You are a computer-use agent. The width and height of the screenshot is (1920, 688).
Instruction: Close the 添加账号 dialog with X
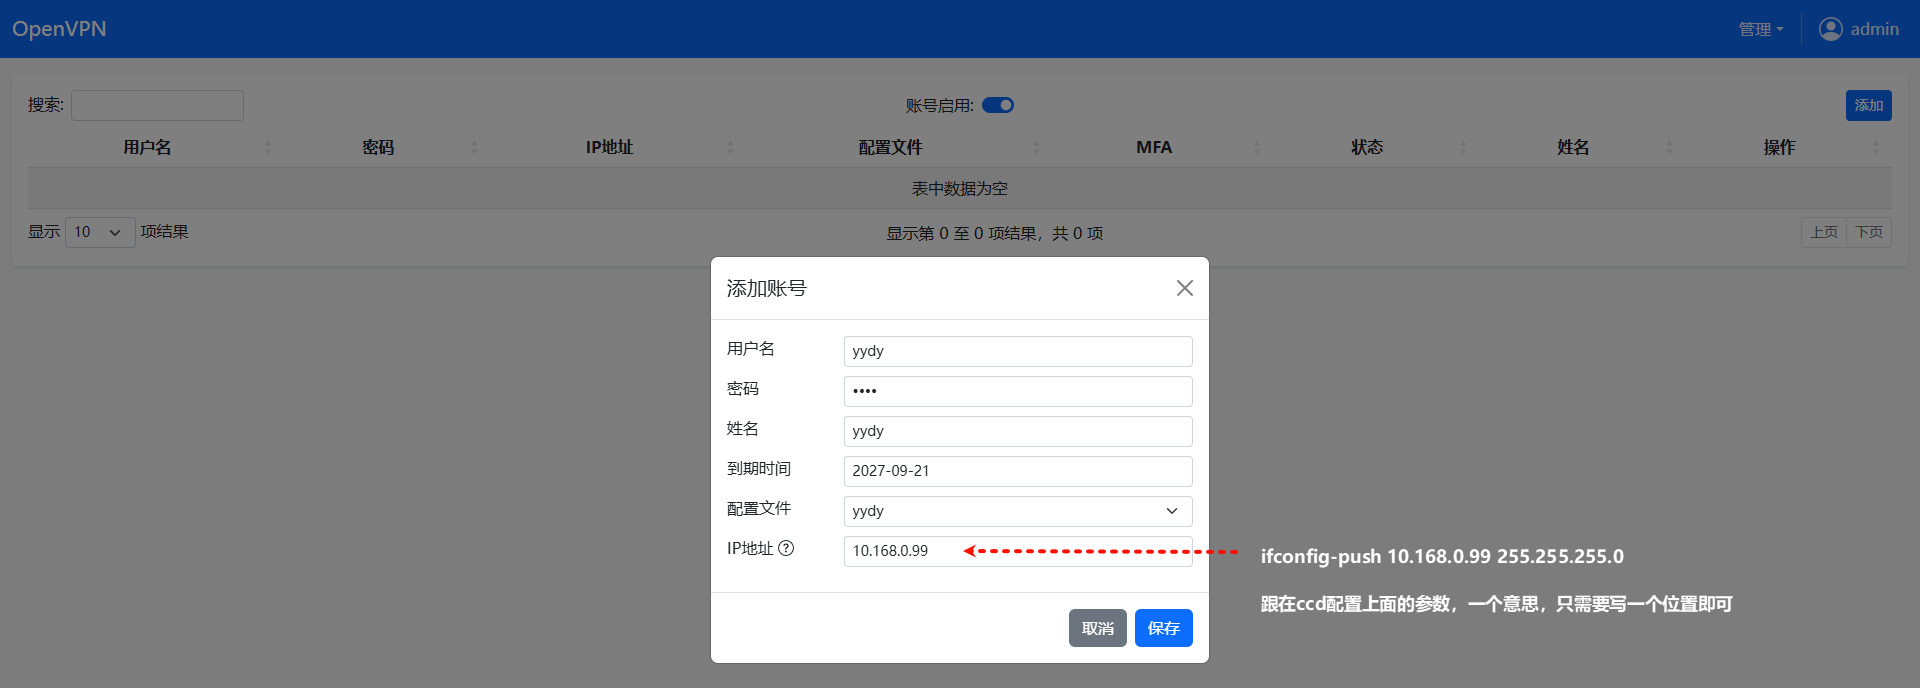[x=1184, y=288]
